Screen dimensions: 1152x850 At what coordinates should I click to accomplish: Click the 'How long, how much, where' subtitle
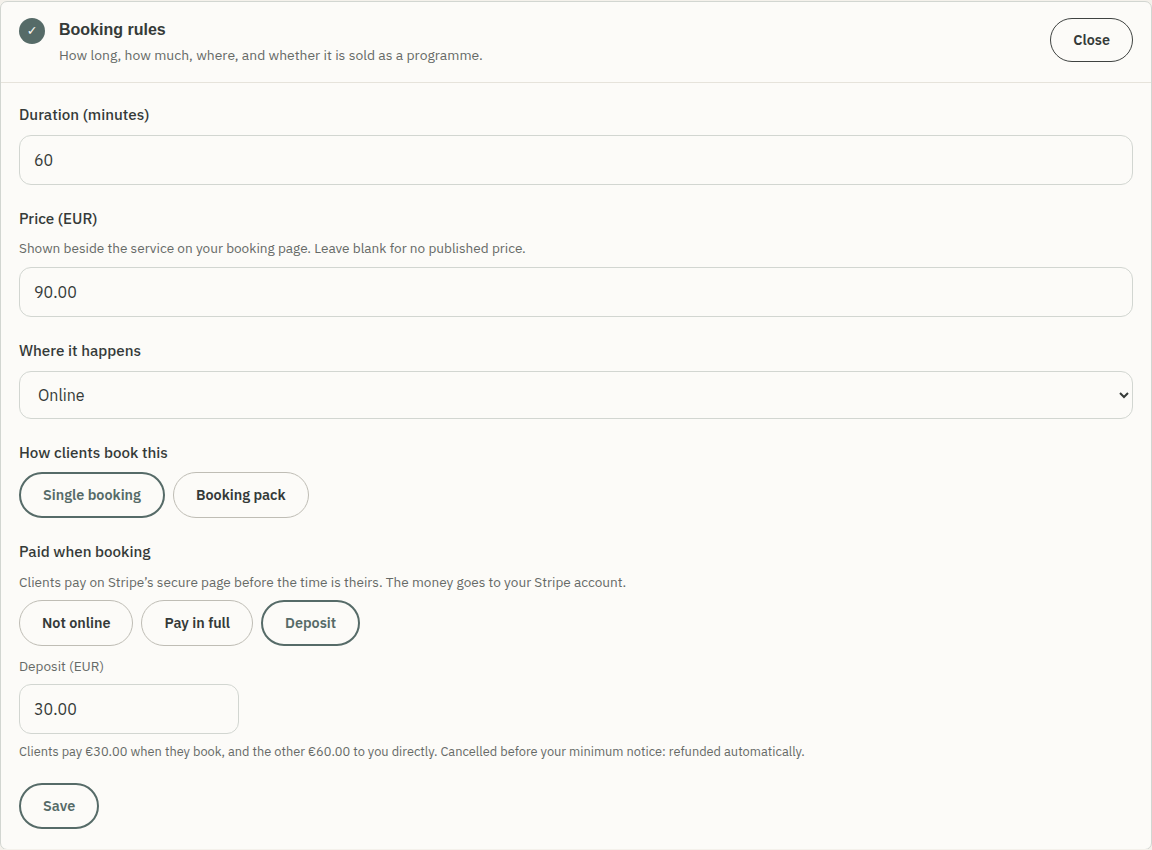[x=270, y=56]
